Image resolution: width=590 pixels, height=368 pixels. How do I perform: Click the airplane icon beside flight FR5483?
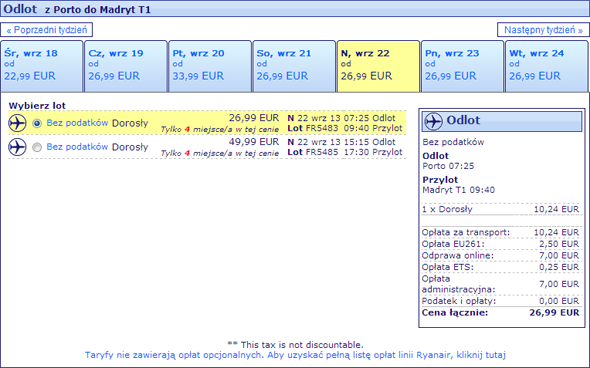coord(17,123)
